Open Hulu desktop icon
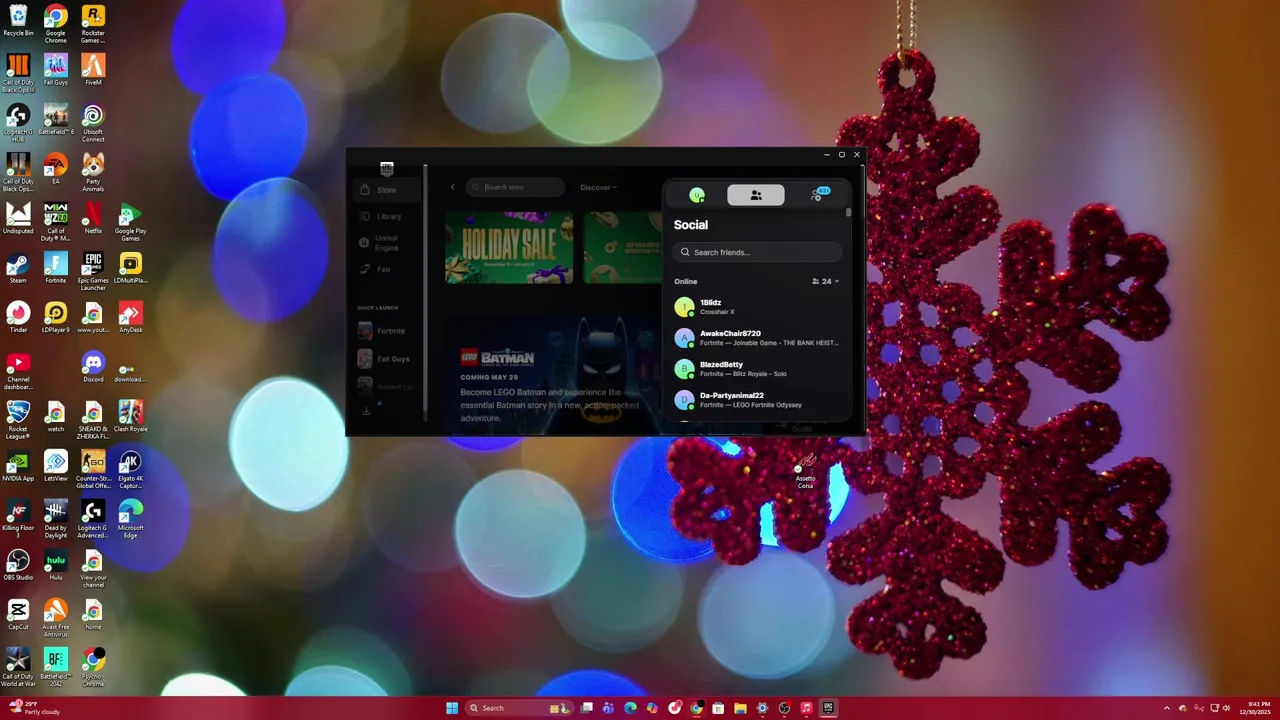The image size is (1280, 720). tap(55, 564)
